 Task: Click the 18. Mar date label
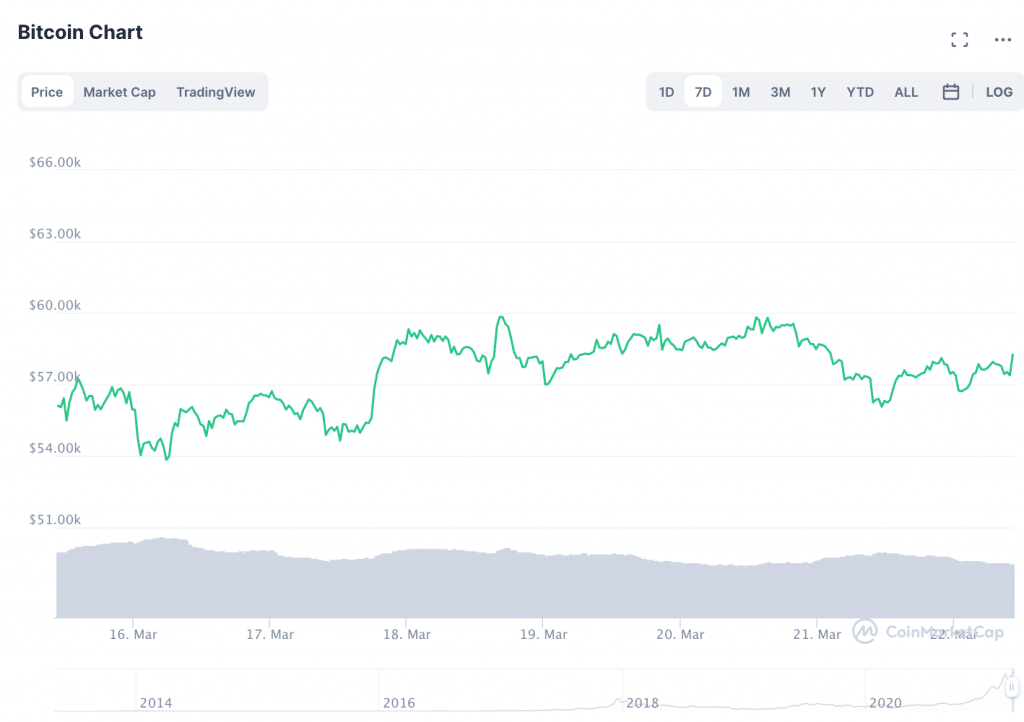(406, 634)
